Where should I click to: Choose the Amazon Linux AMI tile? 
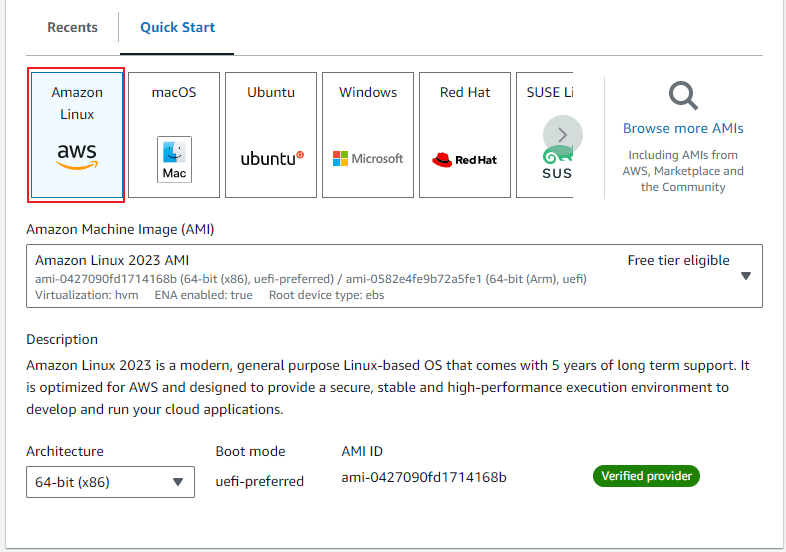tap(77, 135)
